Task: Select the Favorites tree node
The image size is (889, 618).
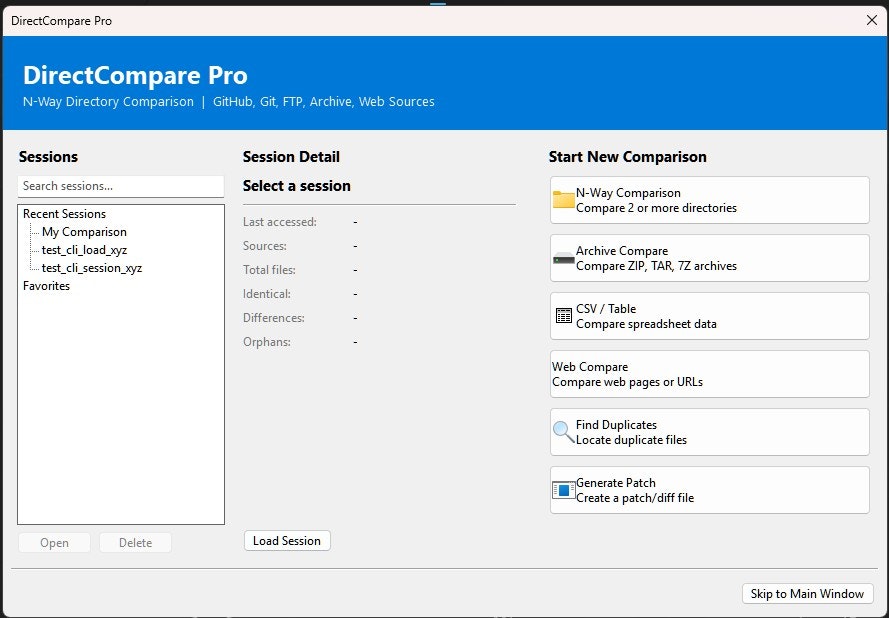Action: click(x=46, y=286)
